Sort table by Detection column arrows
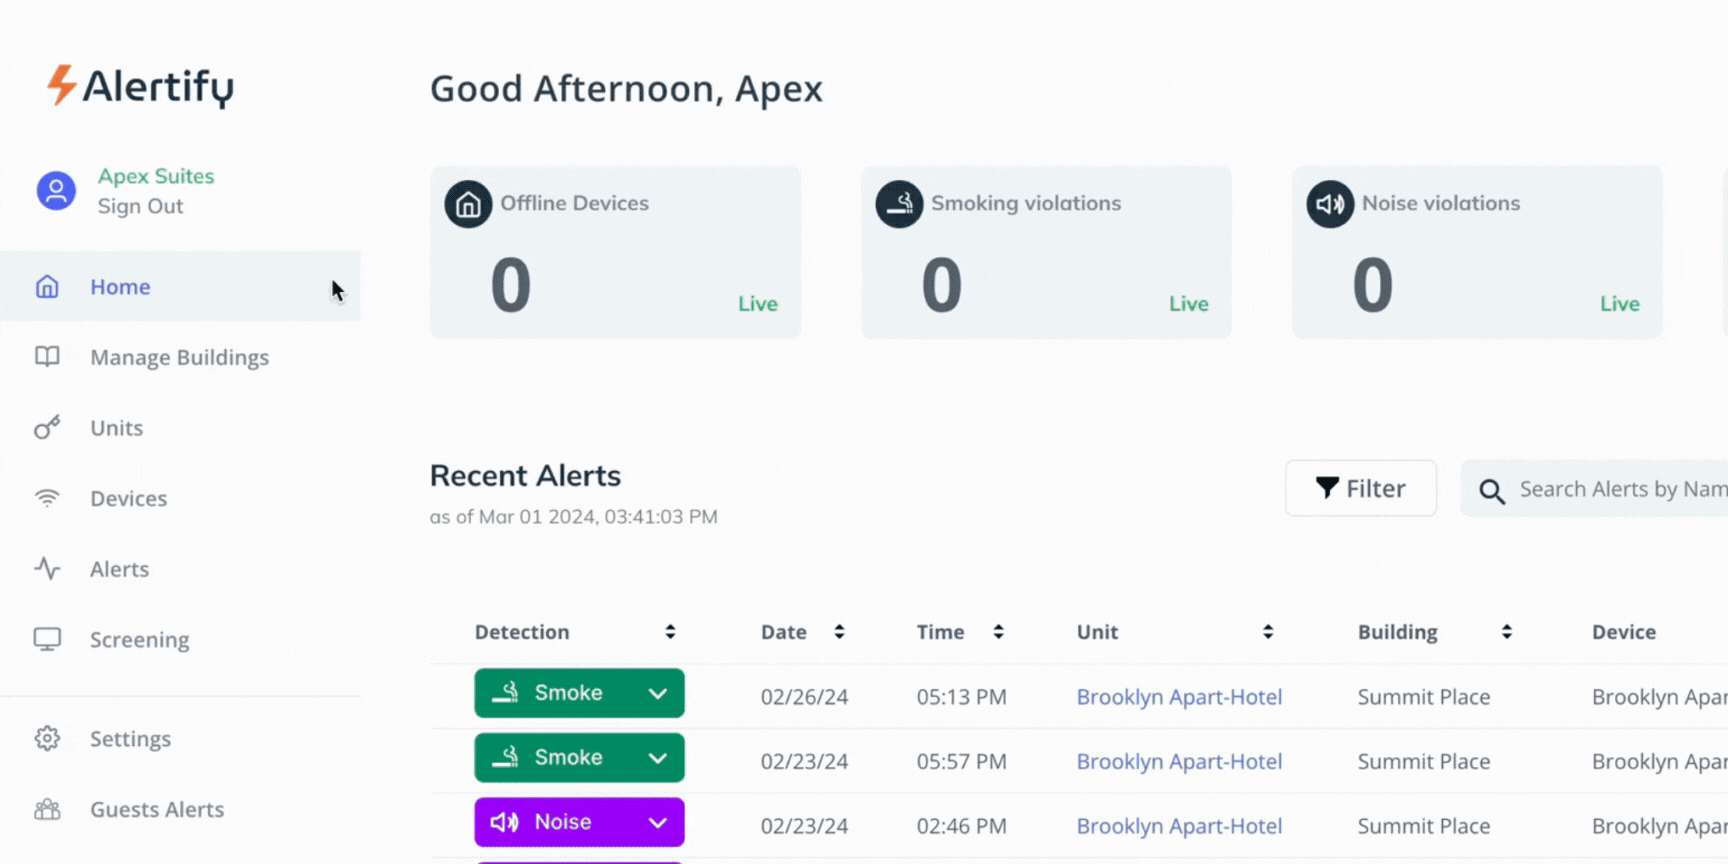This screenshot has height=864, width=1728. (x=670, y=632)
